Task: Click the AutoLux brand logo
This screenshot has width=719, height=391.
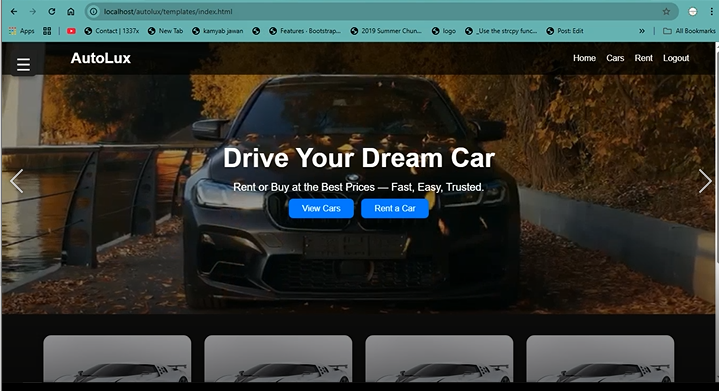Action: pos(100,58)
